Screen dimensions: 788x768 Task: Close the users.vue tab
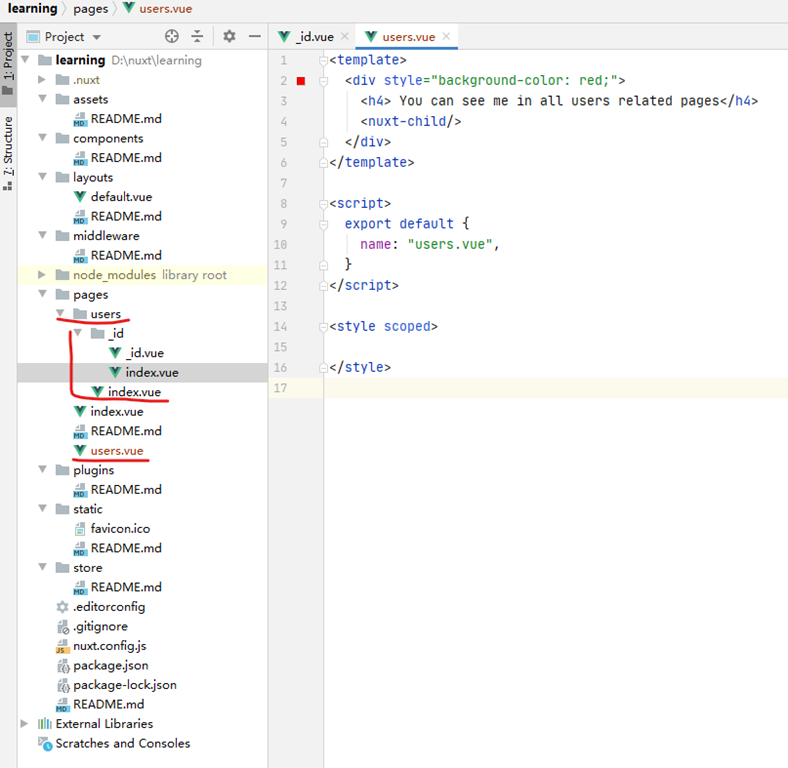[x=446, y=36]
